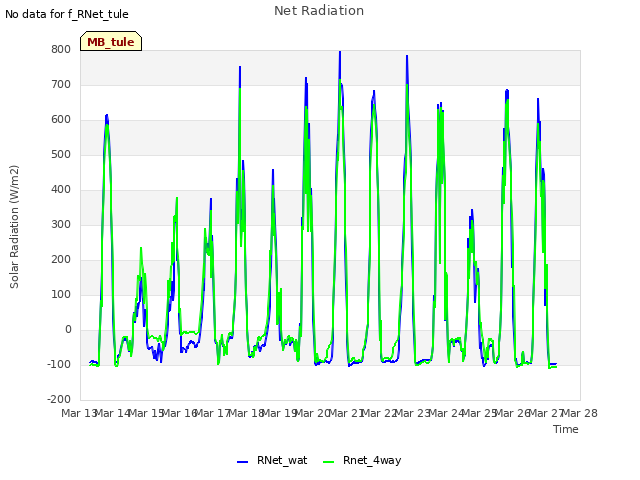This screenshot has width=640, height=480.
Task: Click the Mar 24 x-axis date label
Action: tap(446, 413)
